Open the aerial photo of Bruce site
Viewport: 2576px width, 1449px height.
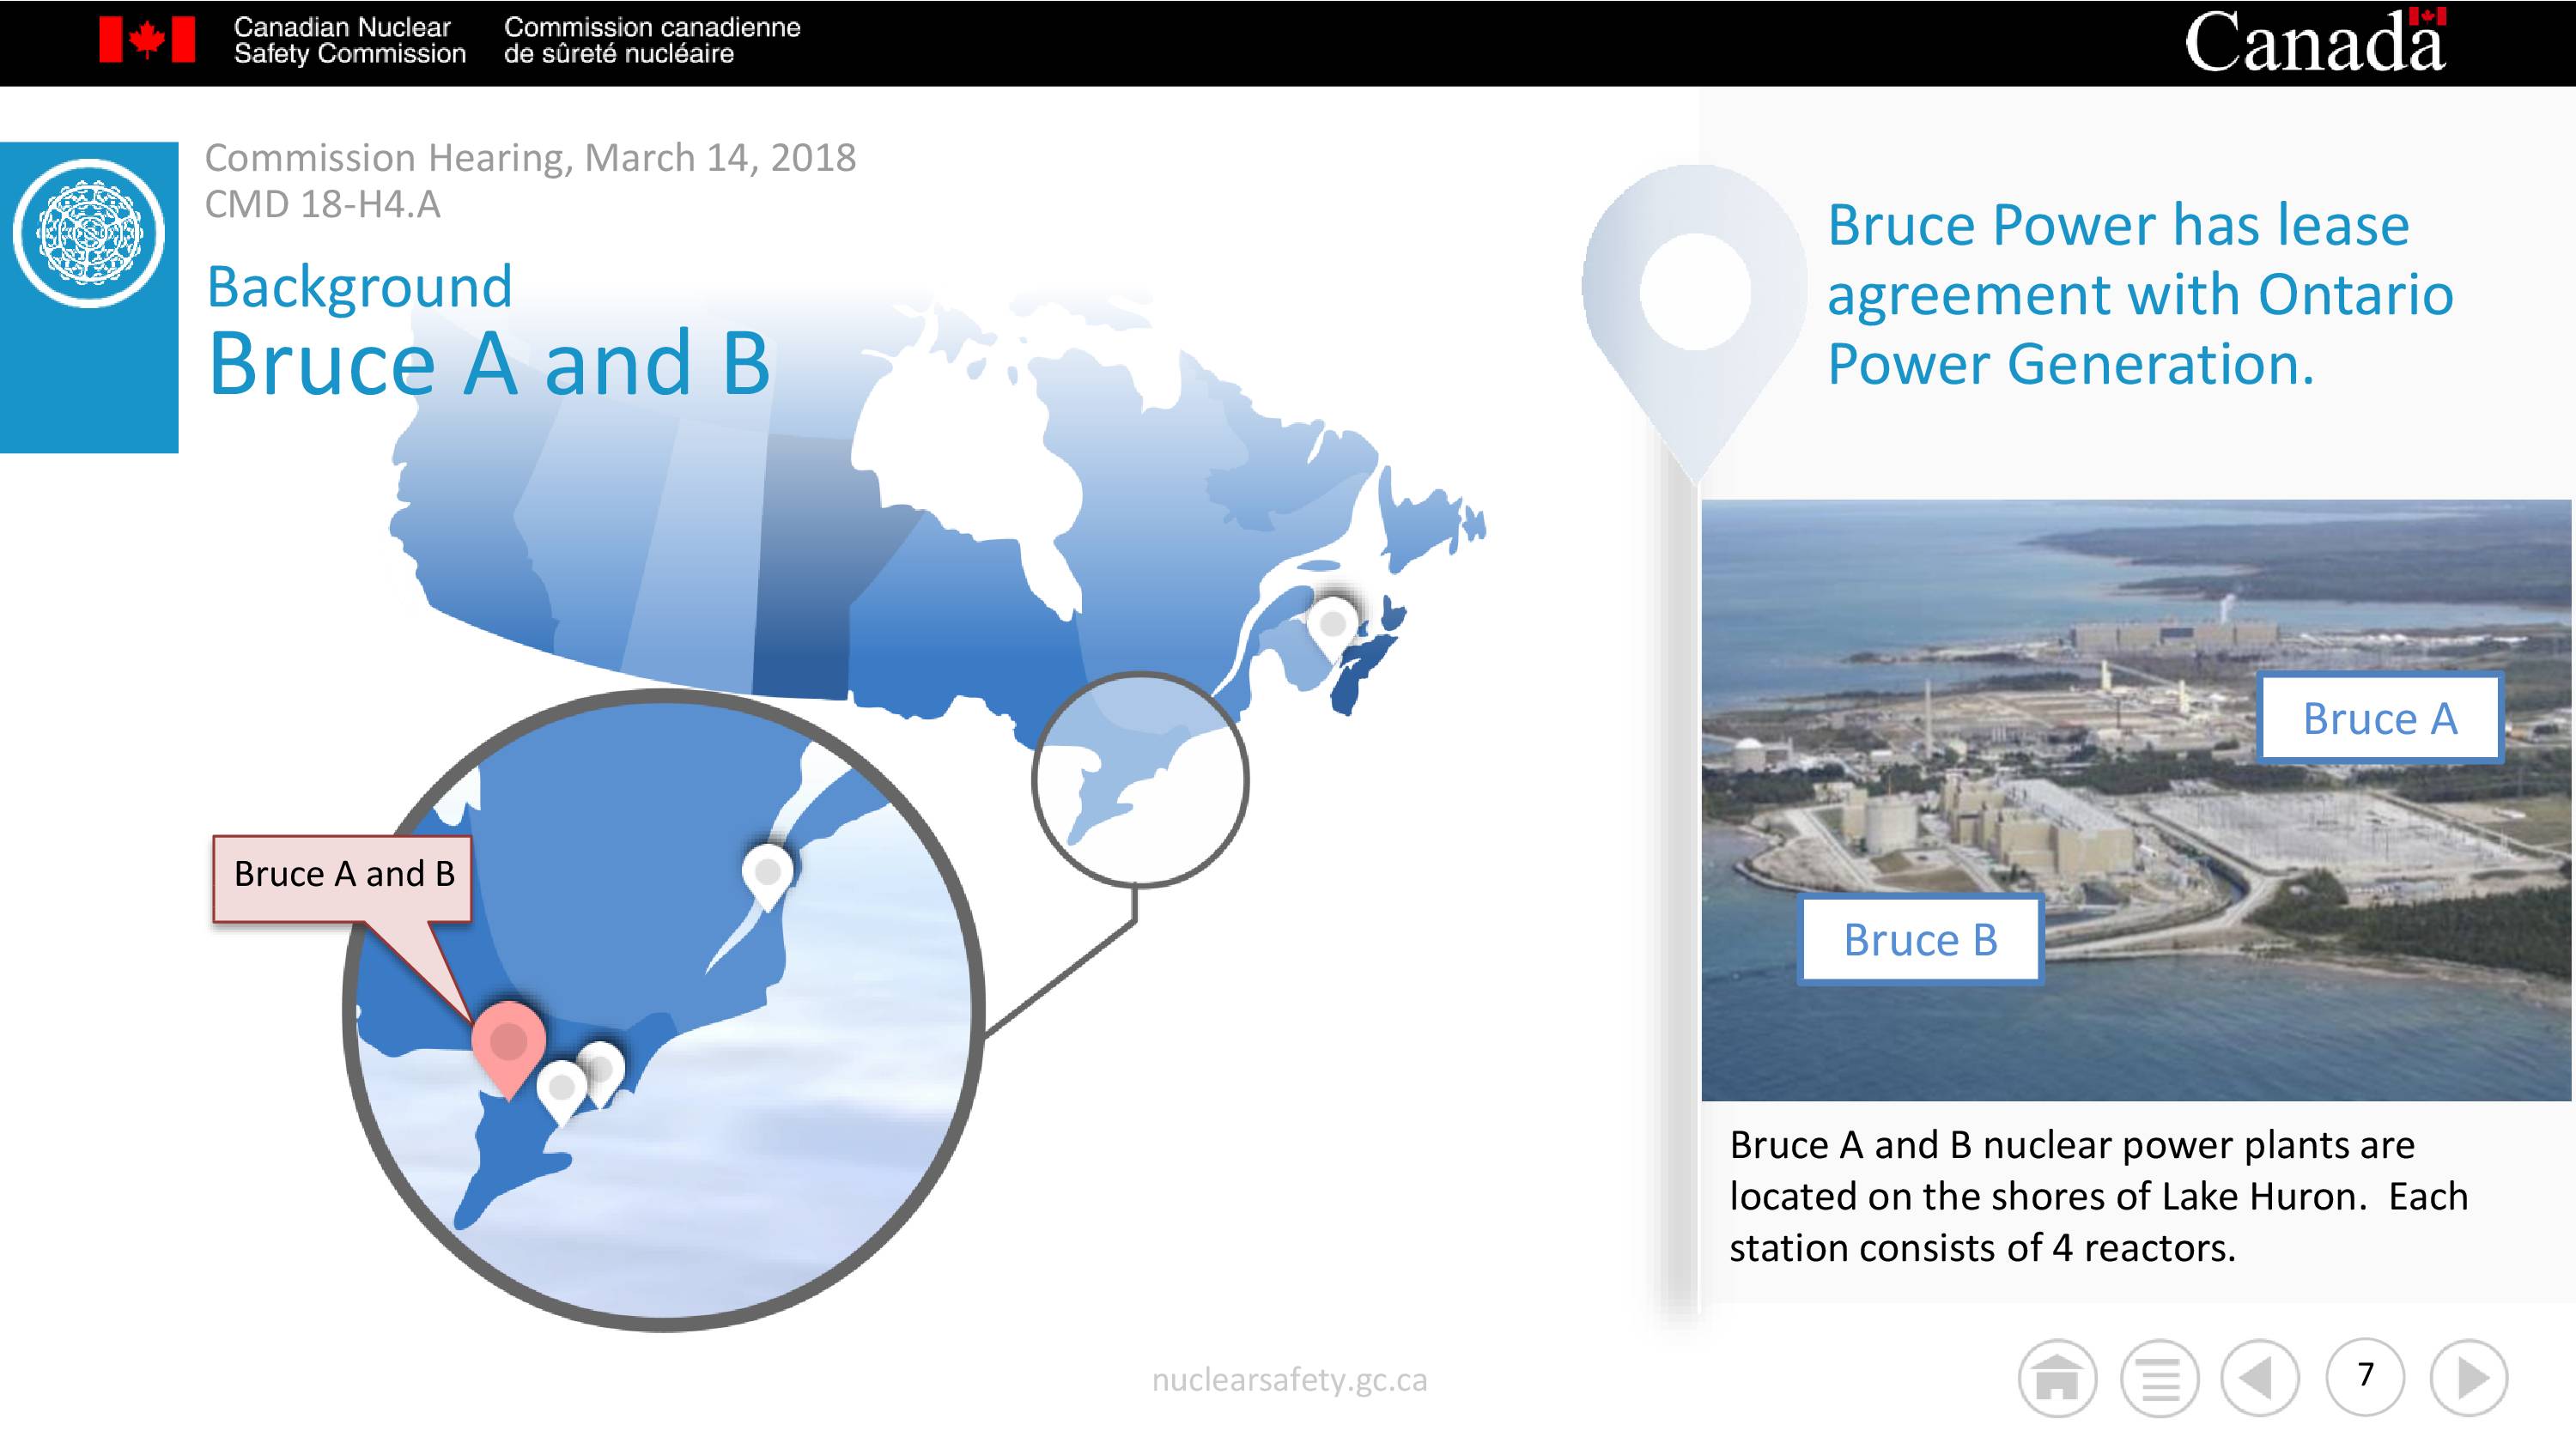click(2138, 800)
